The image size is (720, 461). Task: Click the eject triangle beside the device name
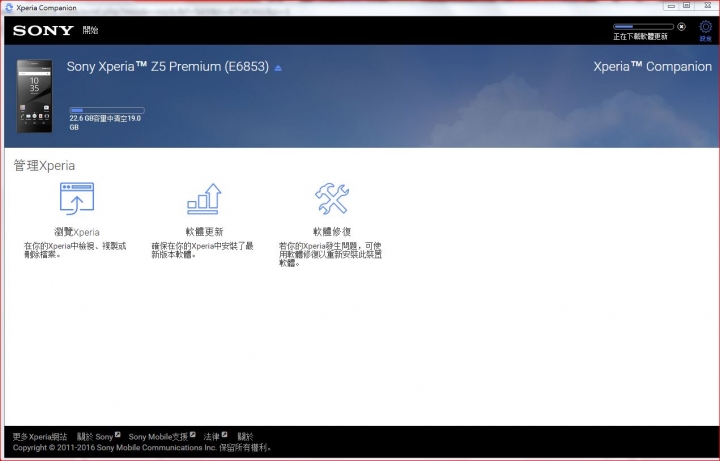click(x=278, y=68)
